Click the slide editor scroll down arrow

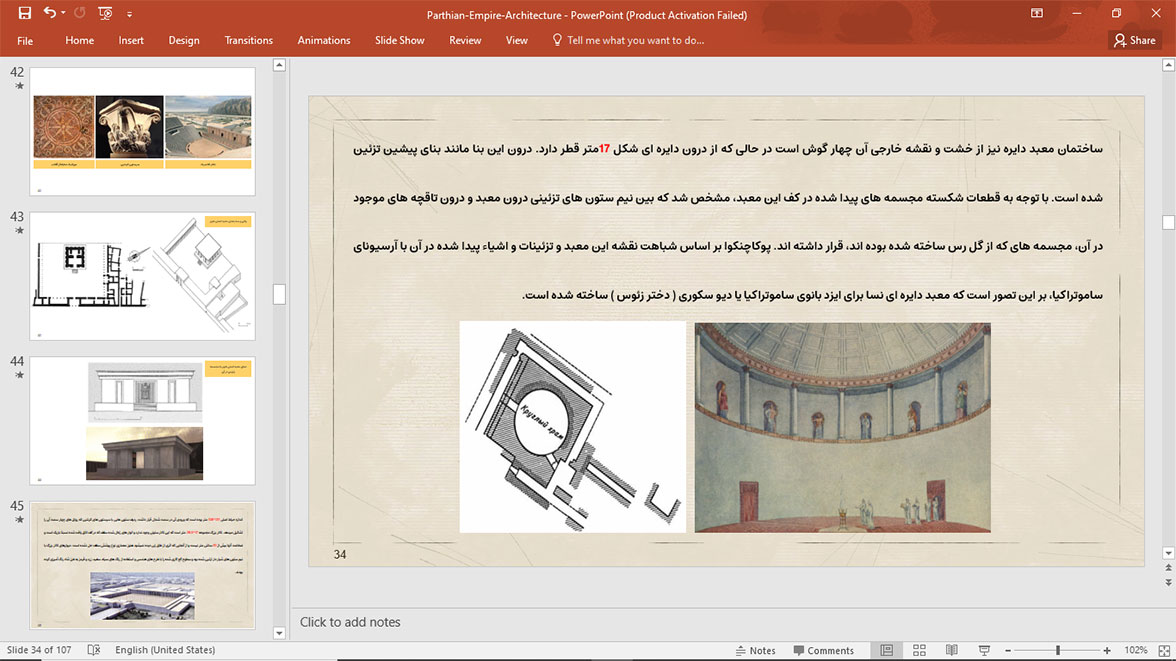coord(1168,553)
